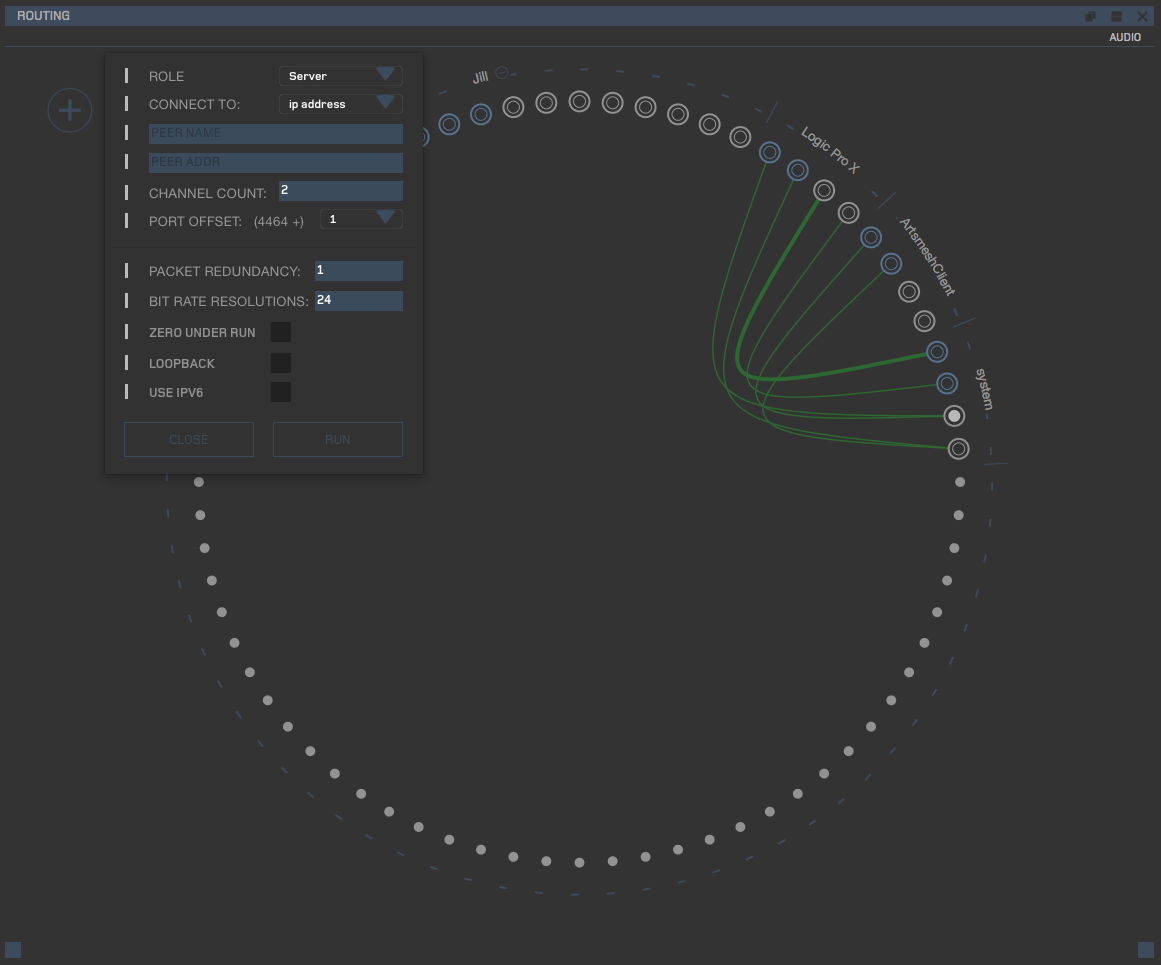Toggle the LOOPBACK checkbox

click(x=281, y=363)
